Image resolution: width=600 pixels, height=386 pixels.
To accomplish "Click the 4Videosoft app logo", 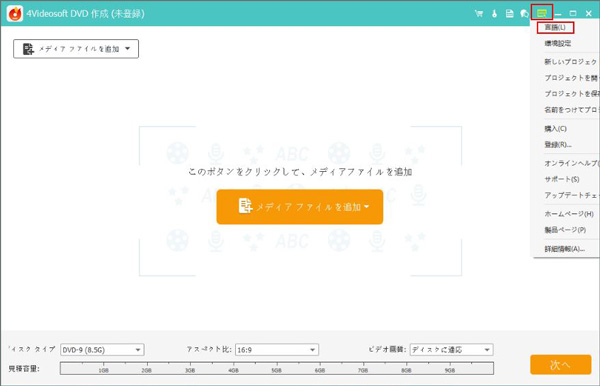I will (15, 14).
